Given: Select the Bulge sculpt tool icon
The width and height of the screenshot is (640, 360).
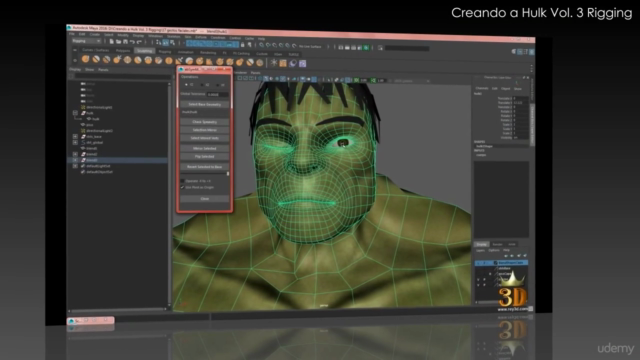Looking at the screenshot, I should 240,62.
